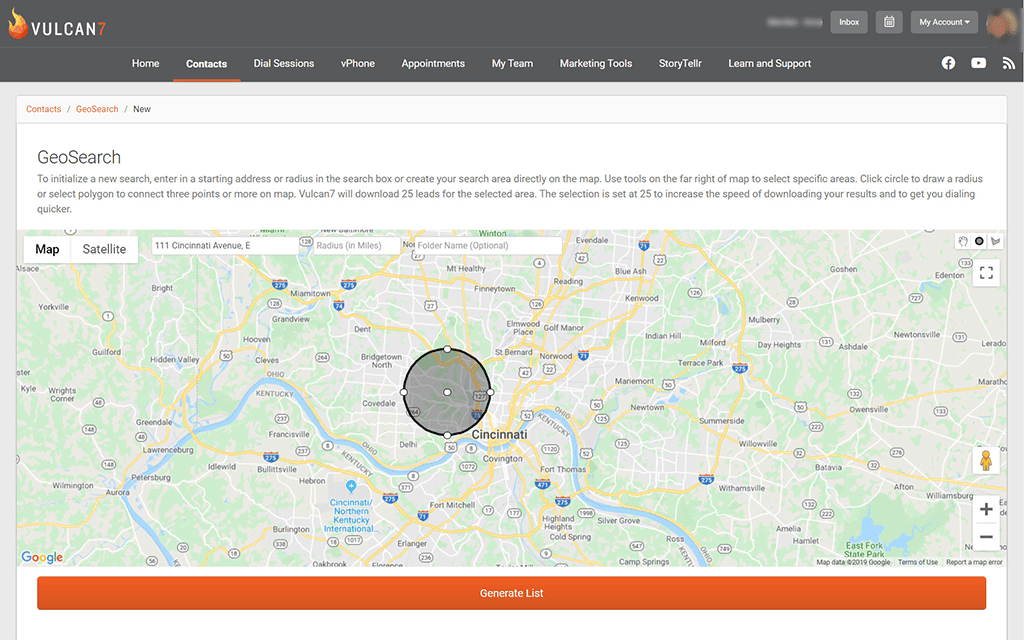Click the Folder Name (Optional) field
The image size is (1024, 640).
(487, 246)
